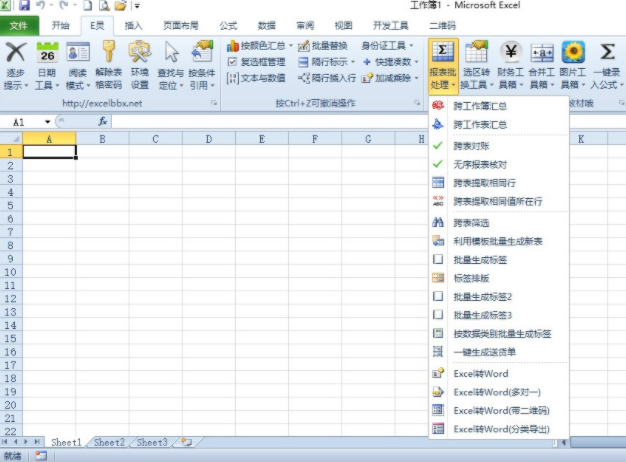Click the 合并工具 icon

pos(542,53)
